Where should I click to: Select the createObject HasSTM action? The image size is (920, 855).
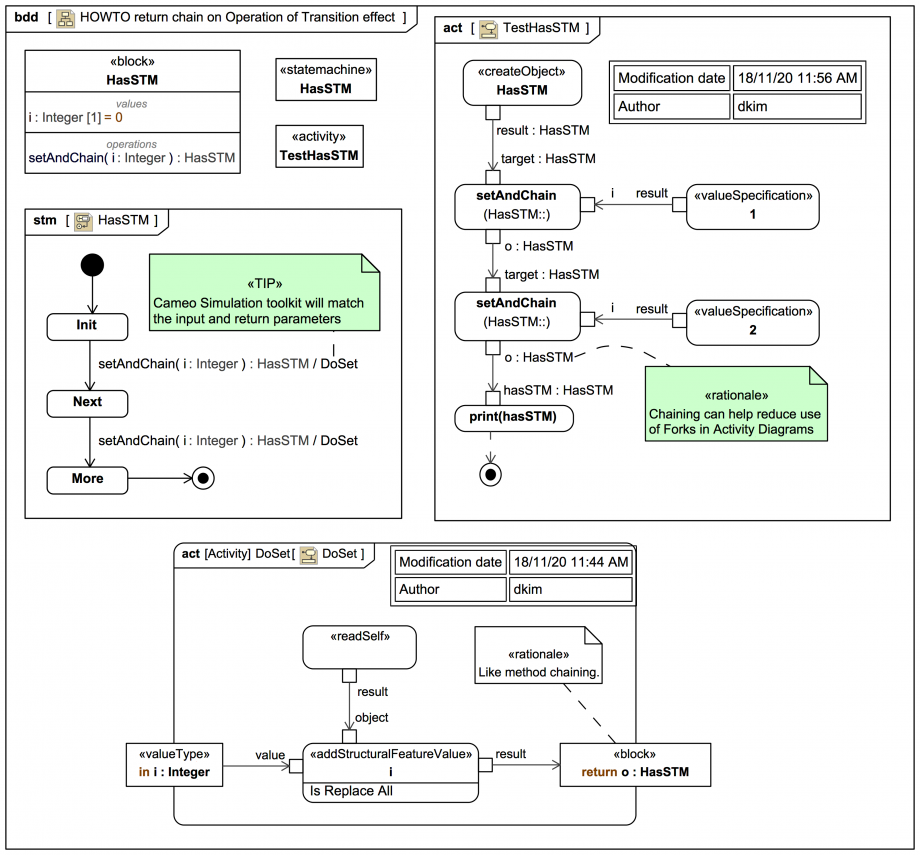(522, 82)
